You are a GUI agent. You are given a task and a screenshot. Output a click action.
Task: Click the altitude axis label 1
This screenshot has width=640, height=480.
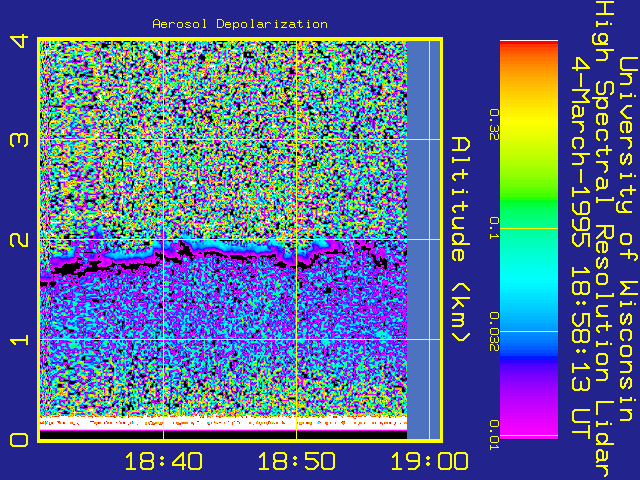[x=20, y=340]
